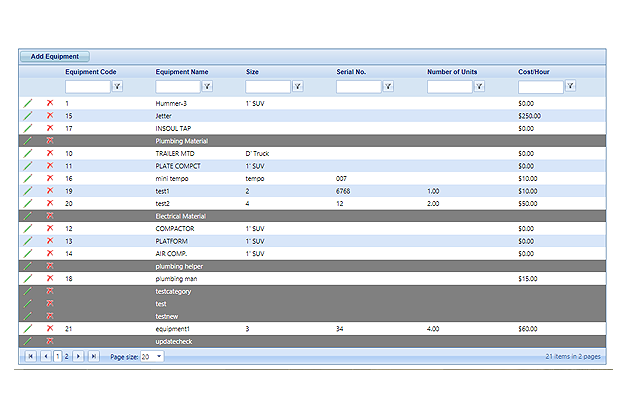The width and height of the screenshot is (624, 414).
Task: Click the Add Equipment button
Action: [55, 56]
